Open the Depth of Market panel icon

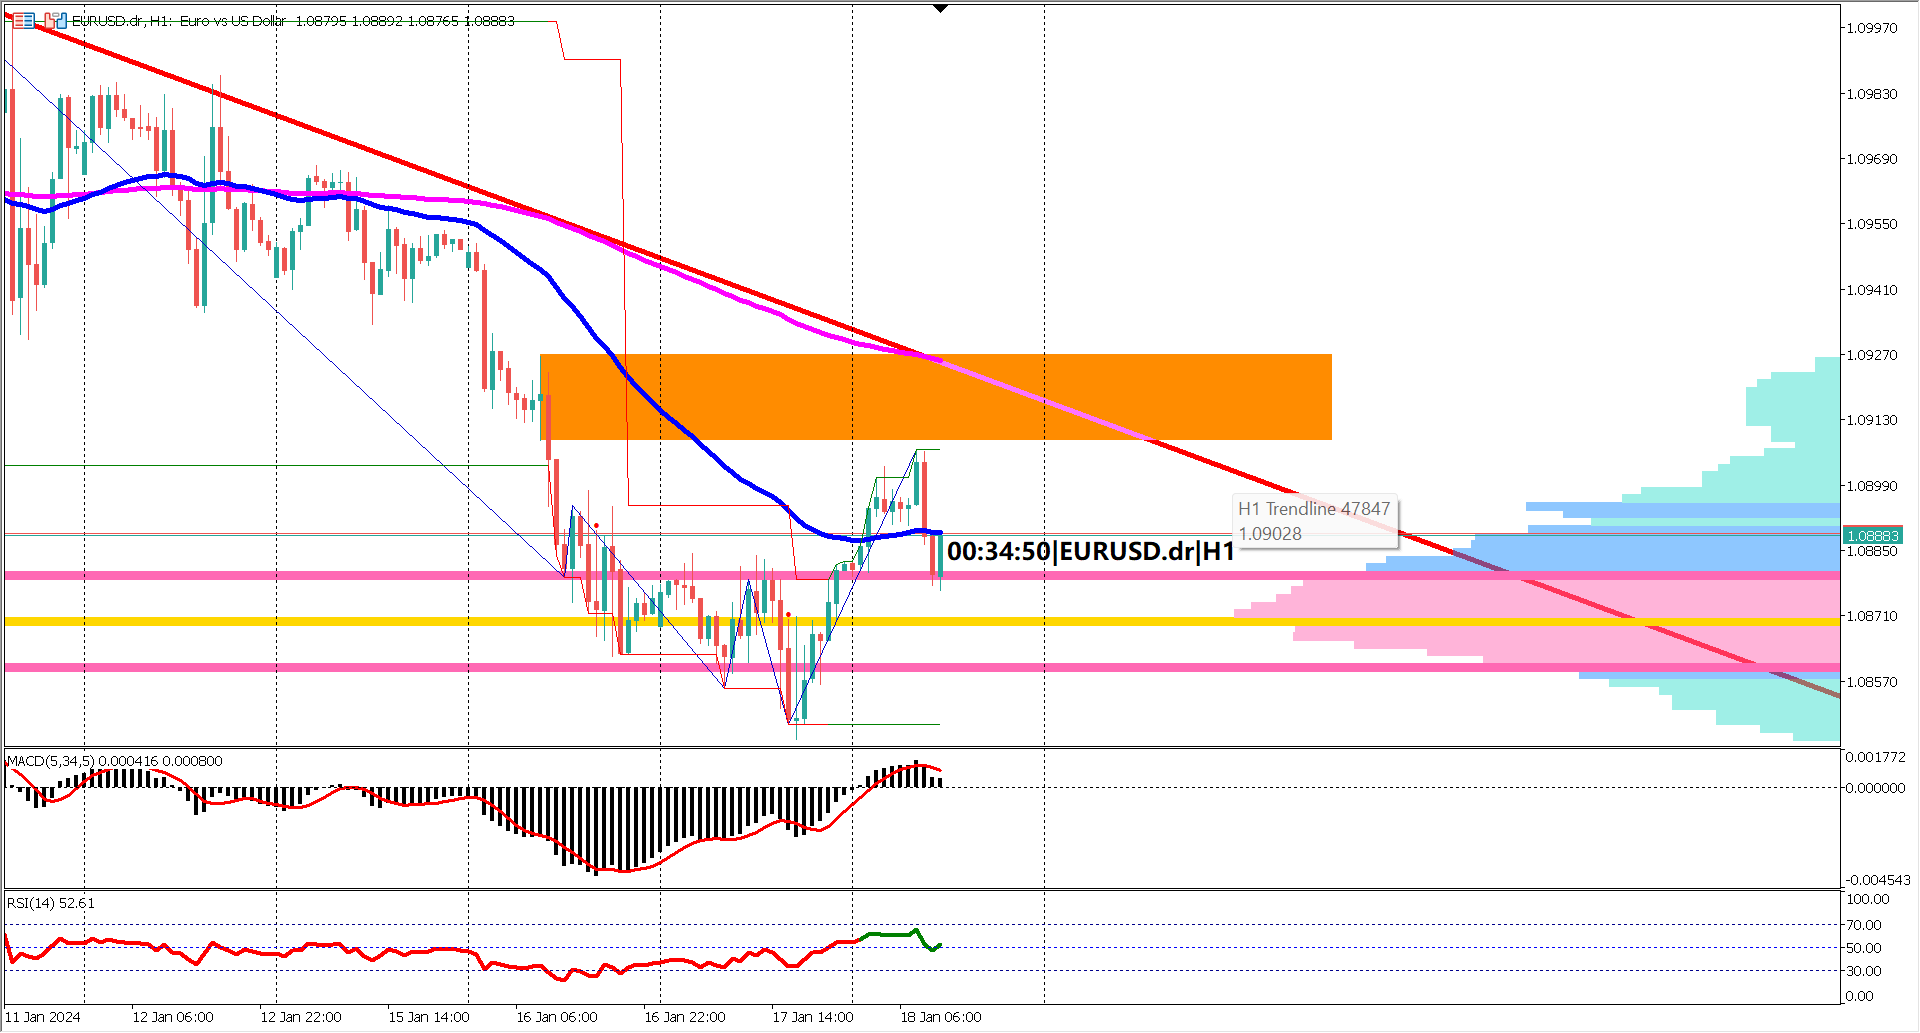[x=23, y=21]
